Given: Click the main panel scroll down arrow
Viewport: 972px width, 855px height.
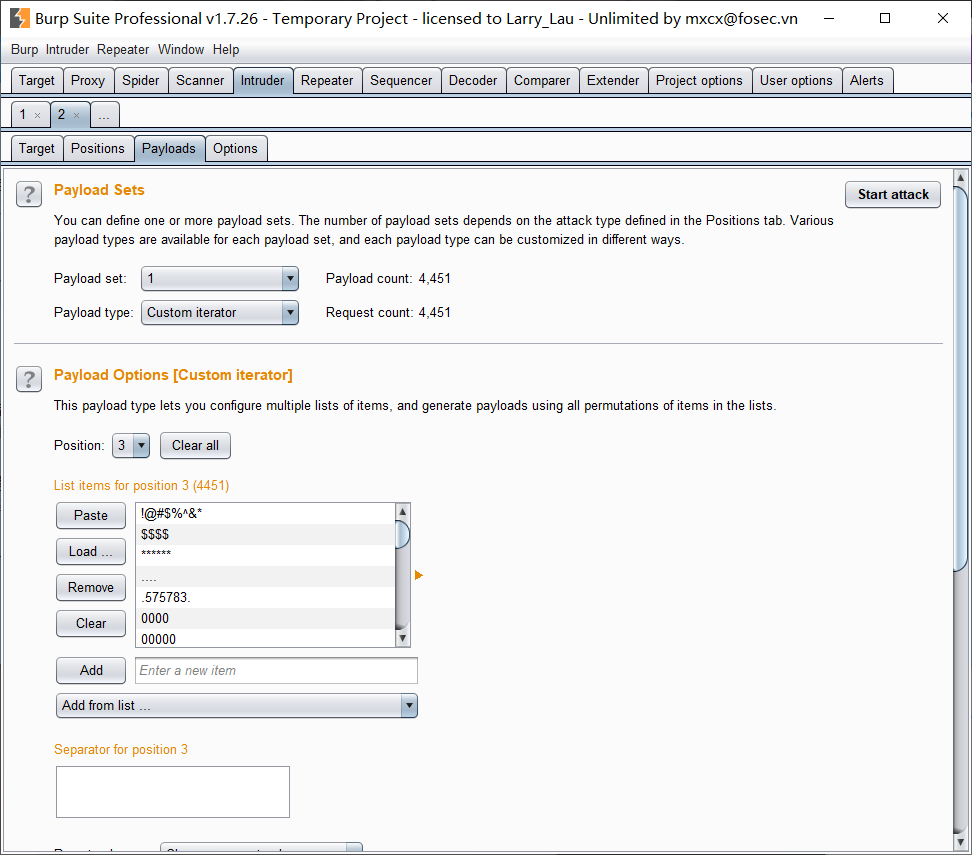Looking at the screenshot, I should coord(960,842).
